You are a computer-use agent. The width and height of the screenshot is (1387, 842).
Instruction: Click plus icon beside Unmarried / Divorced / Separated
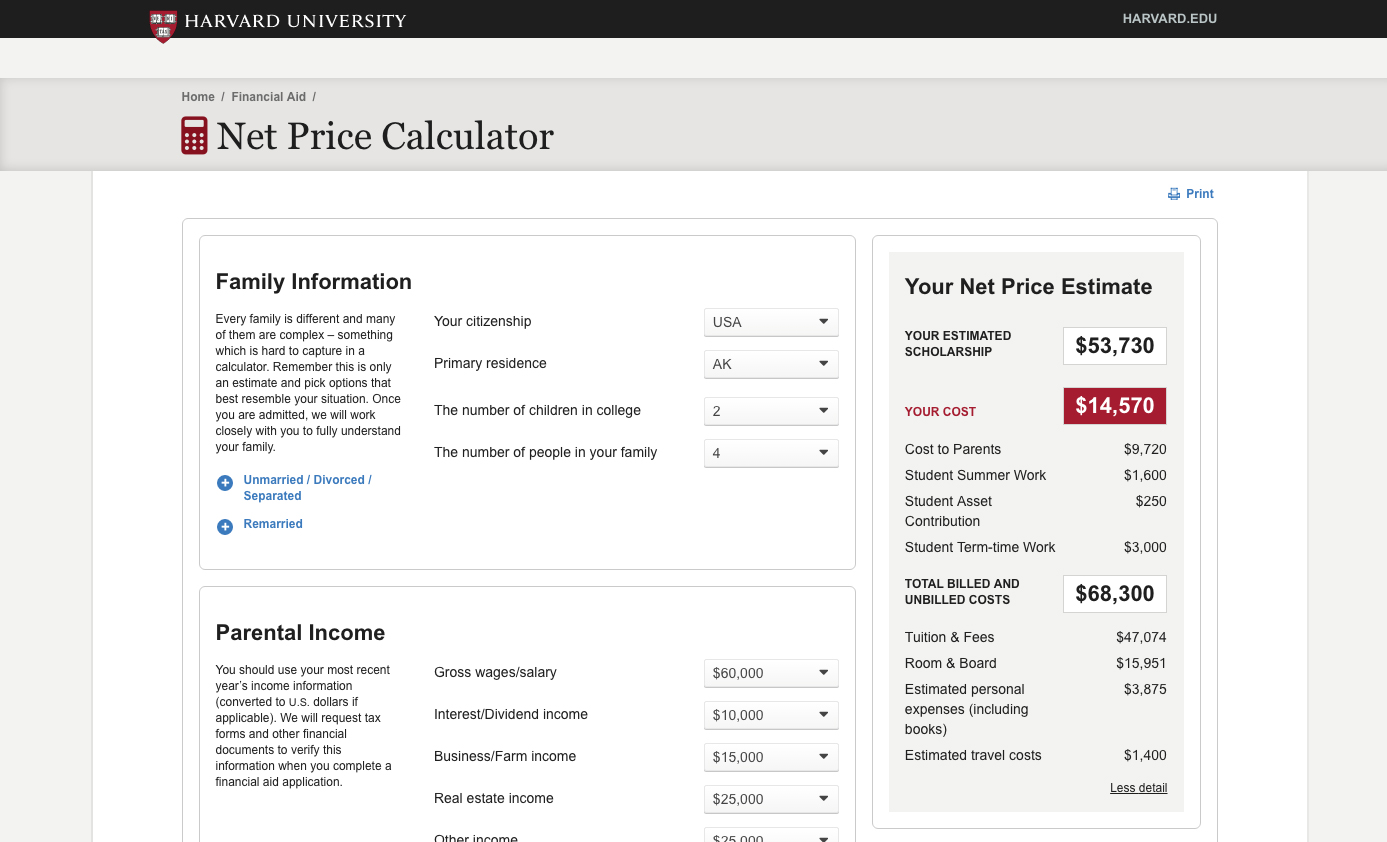coord(225,483)
